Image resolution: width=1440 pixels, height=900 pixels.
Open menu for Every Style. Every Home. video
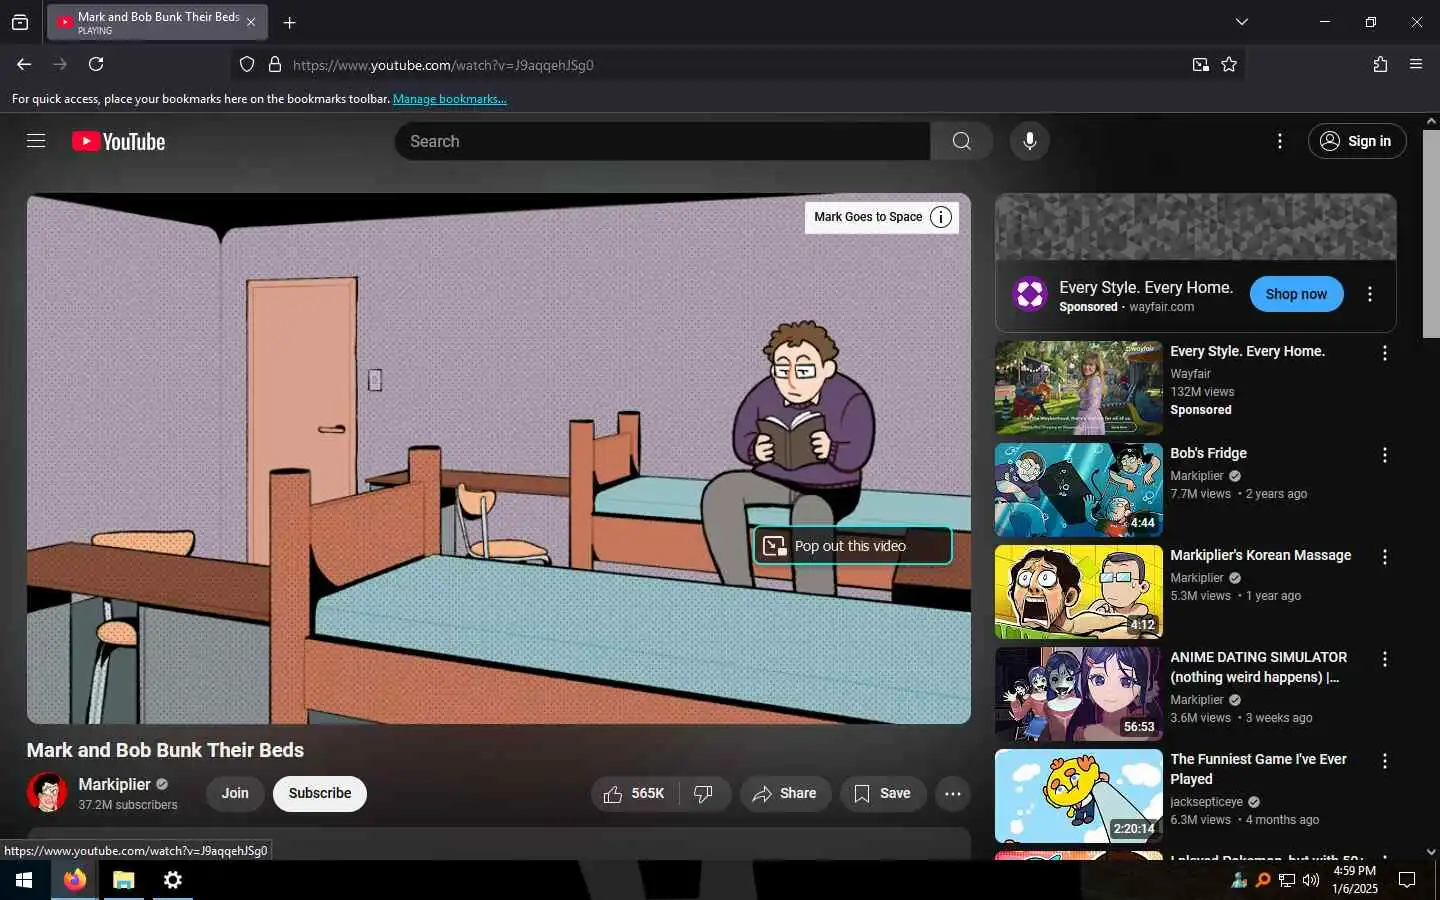pyautogui.click(x=1385, y=353)
